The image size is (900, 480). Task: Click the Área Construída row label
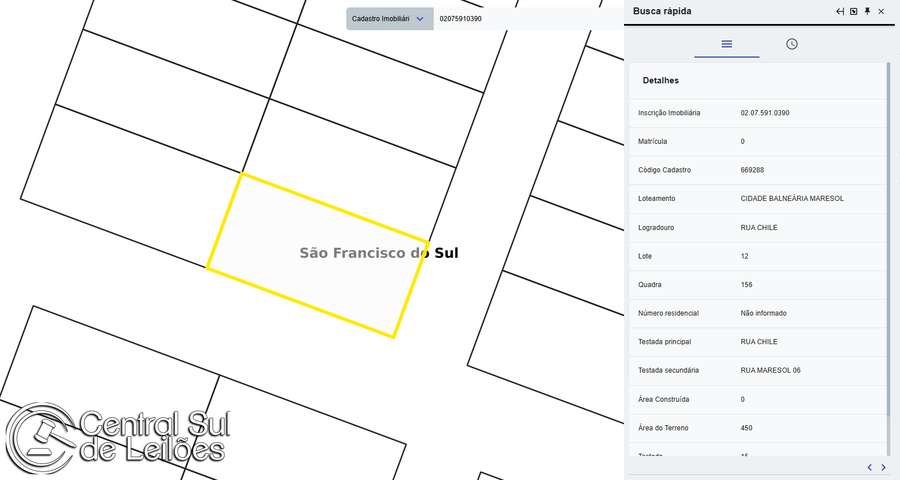[664, 400]
